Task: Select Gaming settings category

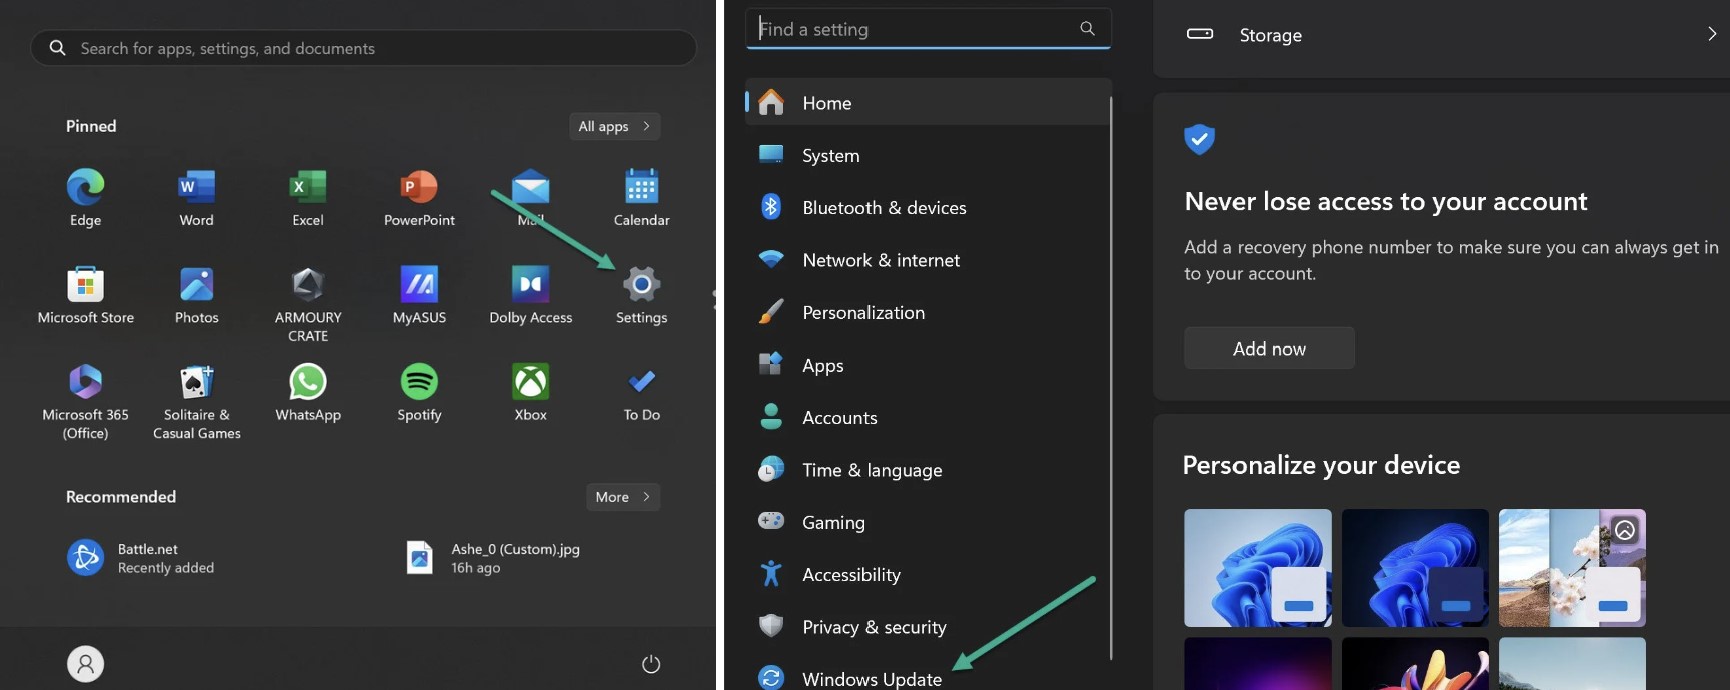Action: point(928,522)
